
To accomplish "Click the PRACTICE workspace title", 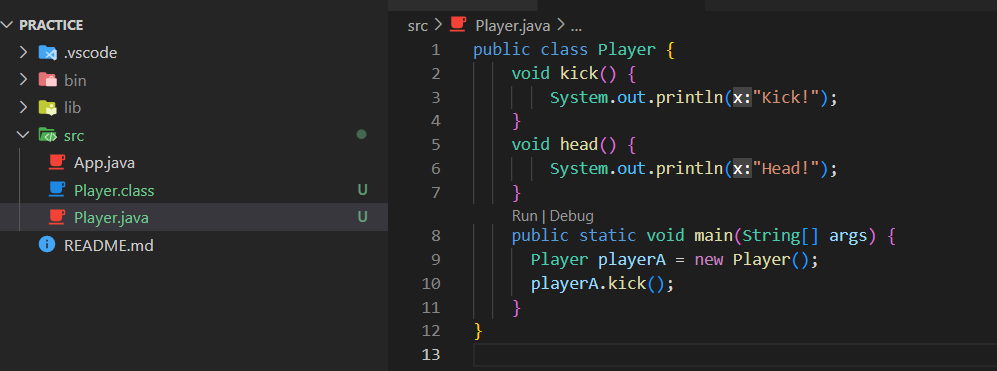I will coord(52,25).
